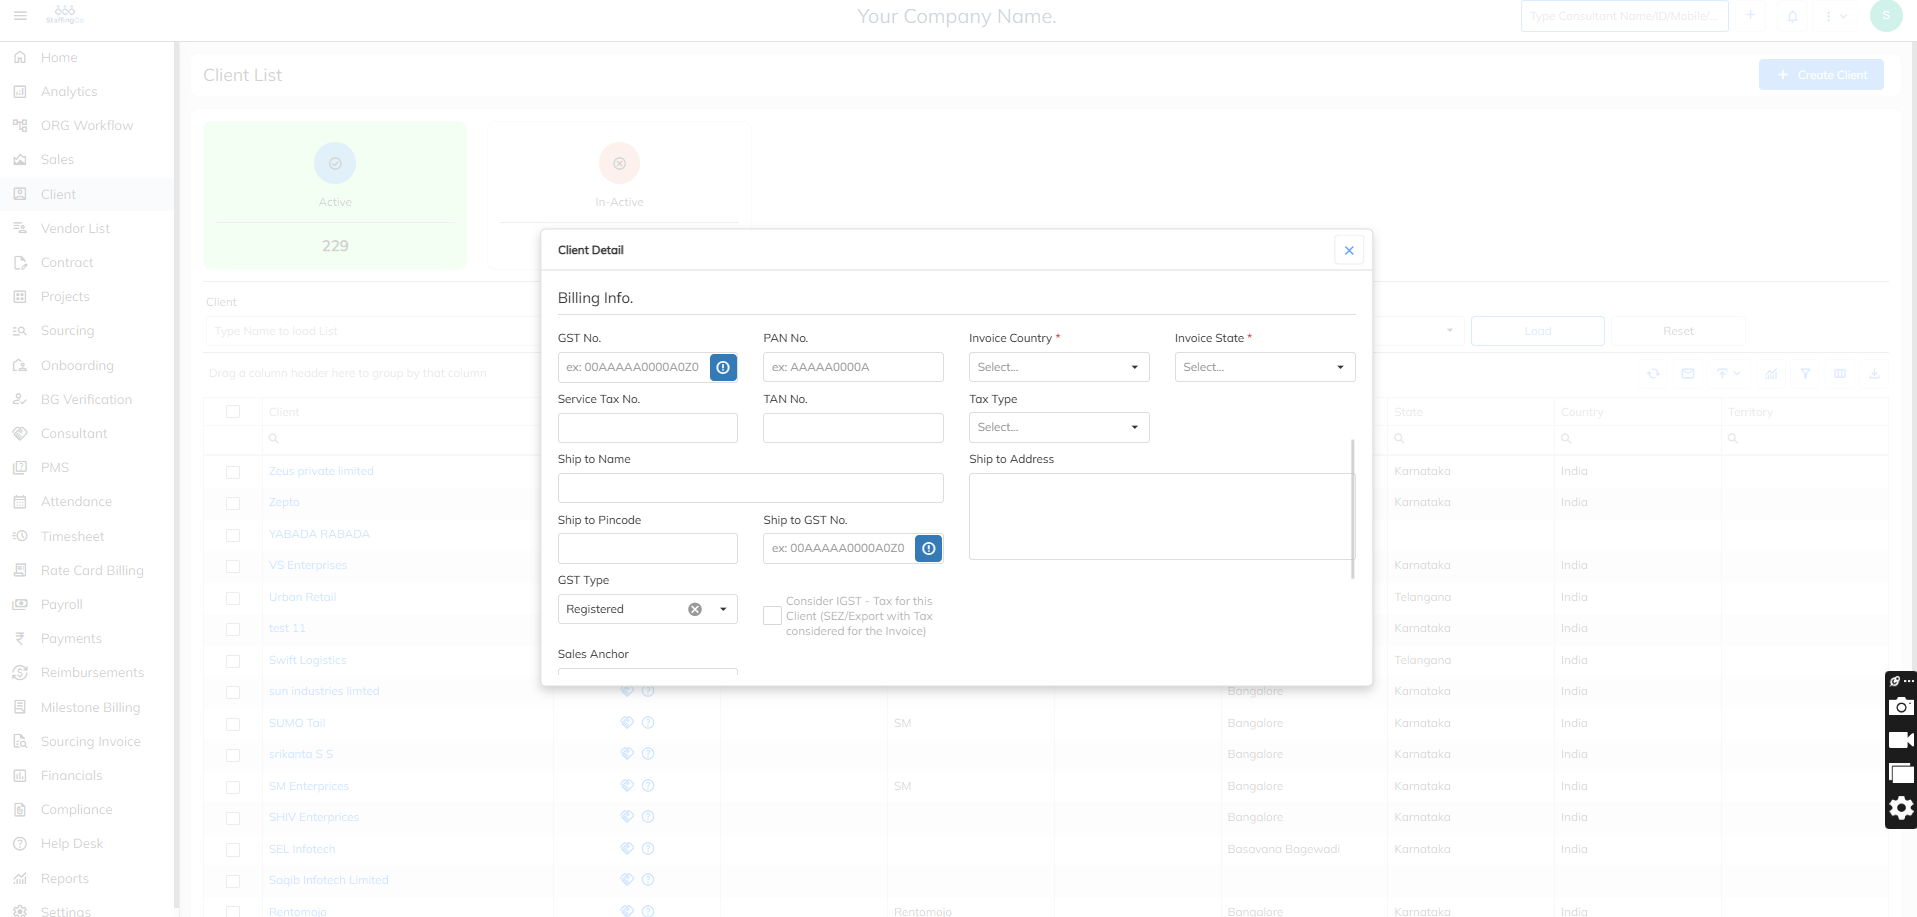This screenshot has width=1917, height=917.
Task: Click the Reset button
Action: click(1678, 331)
